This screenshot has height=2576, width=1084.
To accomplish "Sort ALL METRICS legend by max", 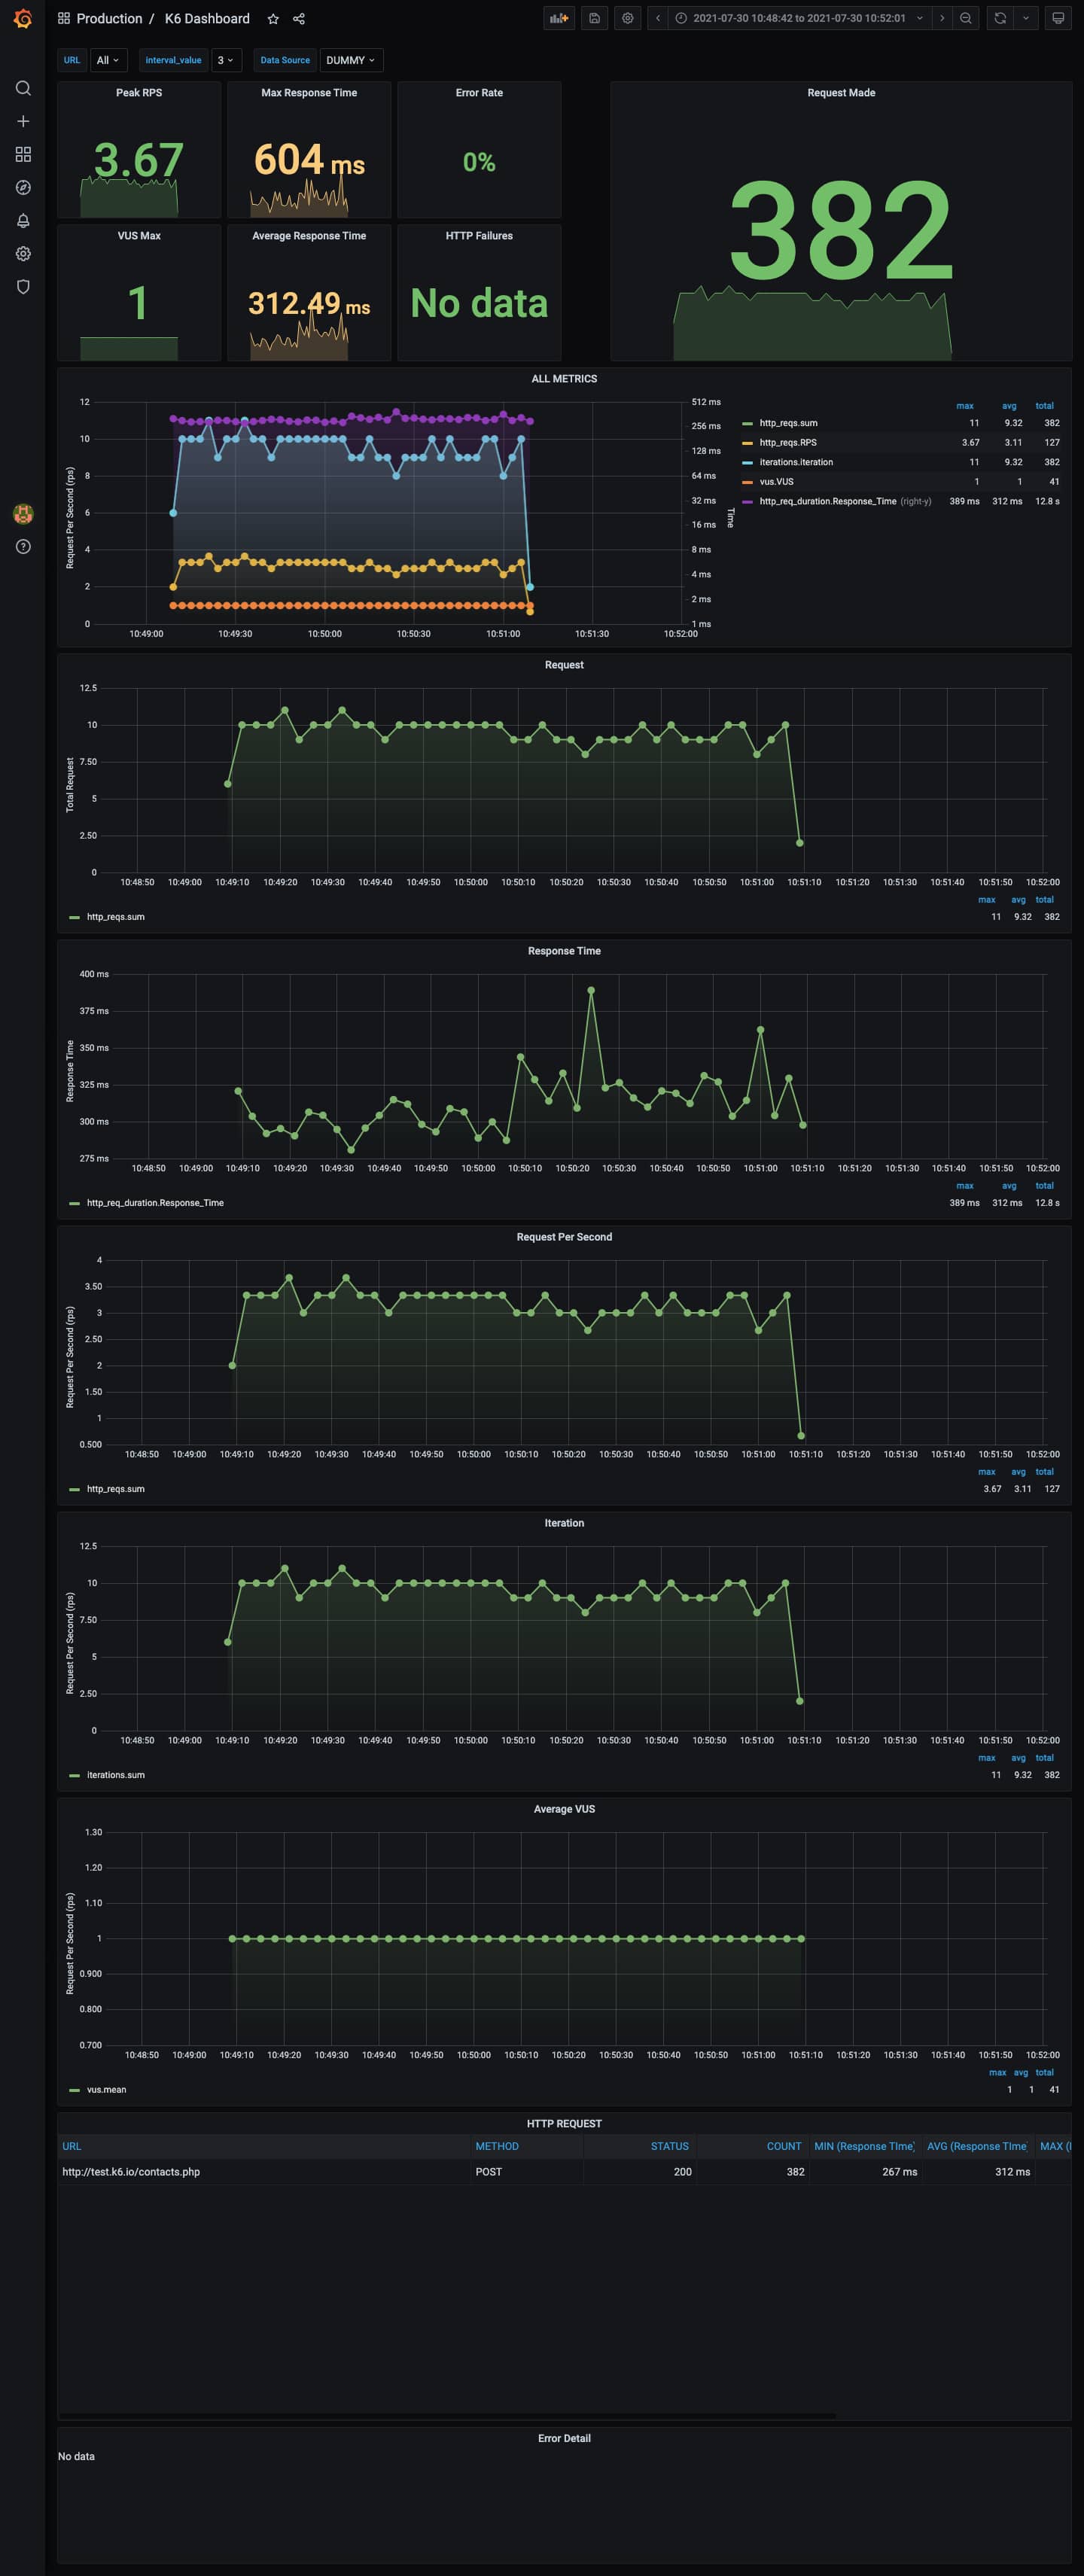I will click(965, 406).
